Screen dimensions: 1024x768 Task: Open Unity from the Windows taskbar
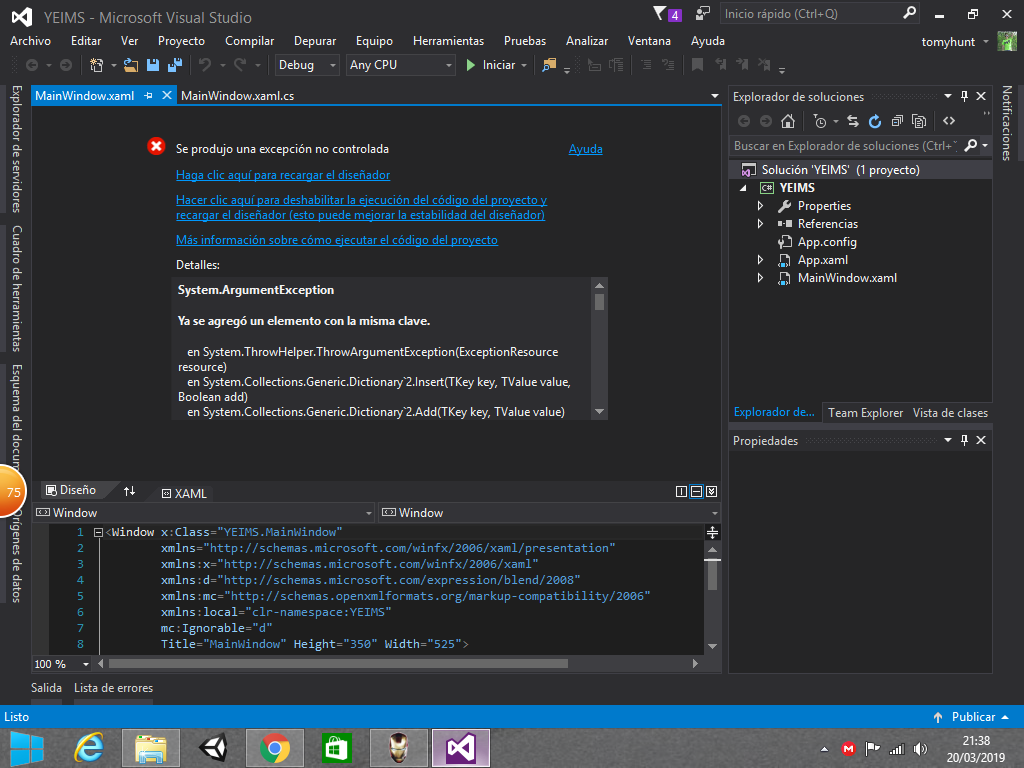[x=213, y=748]
